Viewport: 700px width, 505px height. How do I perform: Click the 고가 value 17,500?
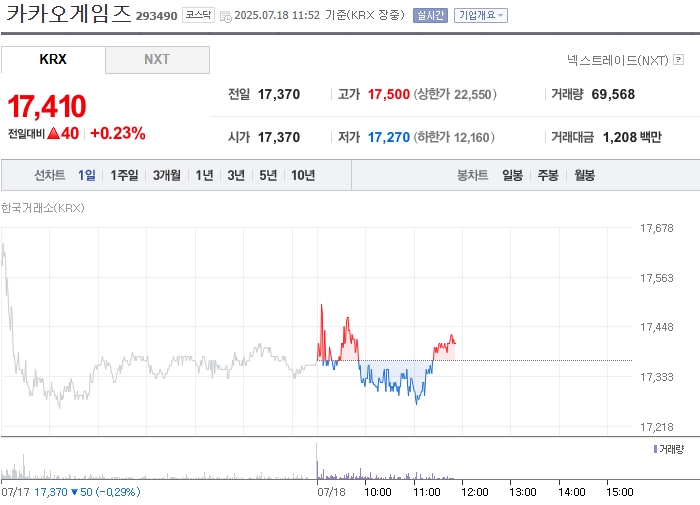[388, 94]
